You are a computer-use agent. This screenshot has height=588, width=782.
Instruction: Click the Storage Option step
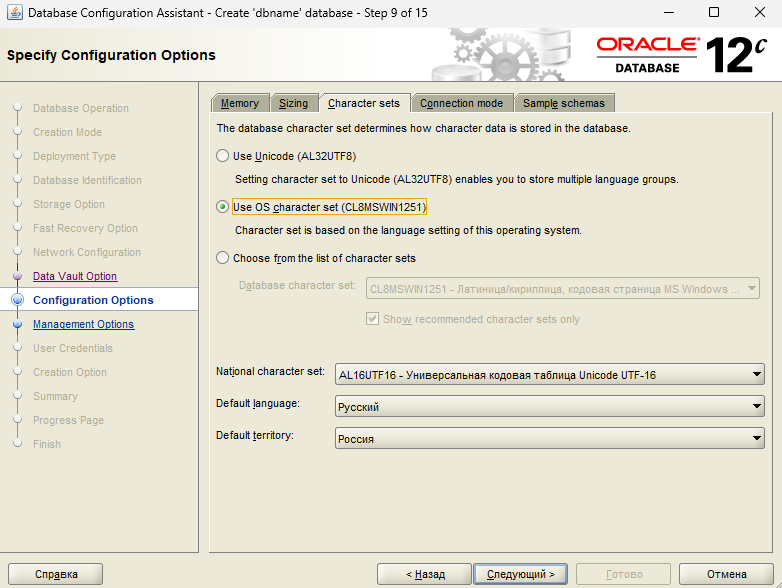tap(69, 204)
